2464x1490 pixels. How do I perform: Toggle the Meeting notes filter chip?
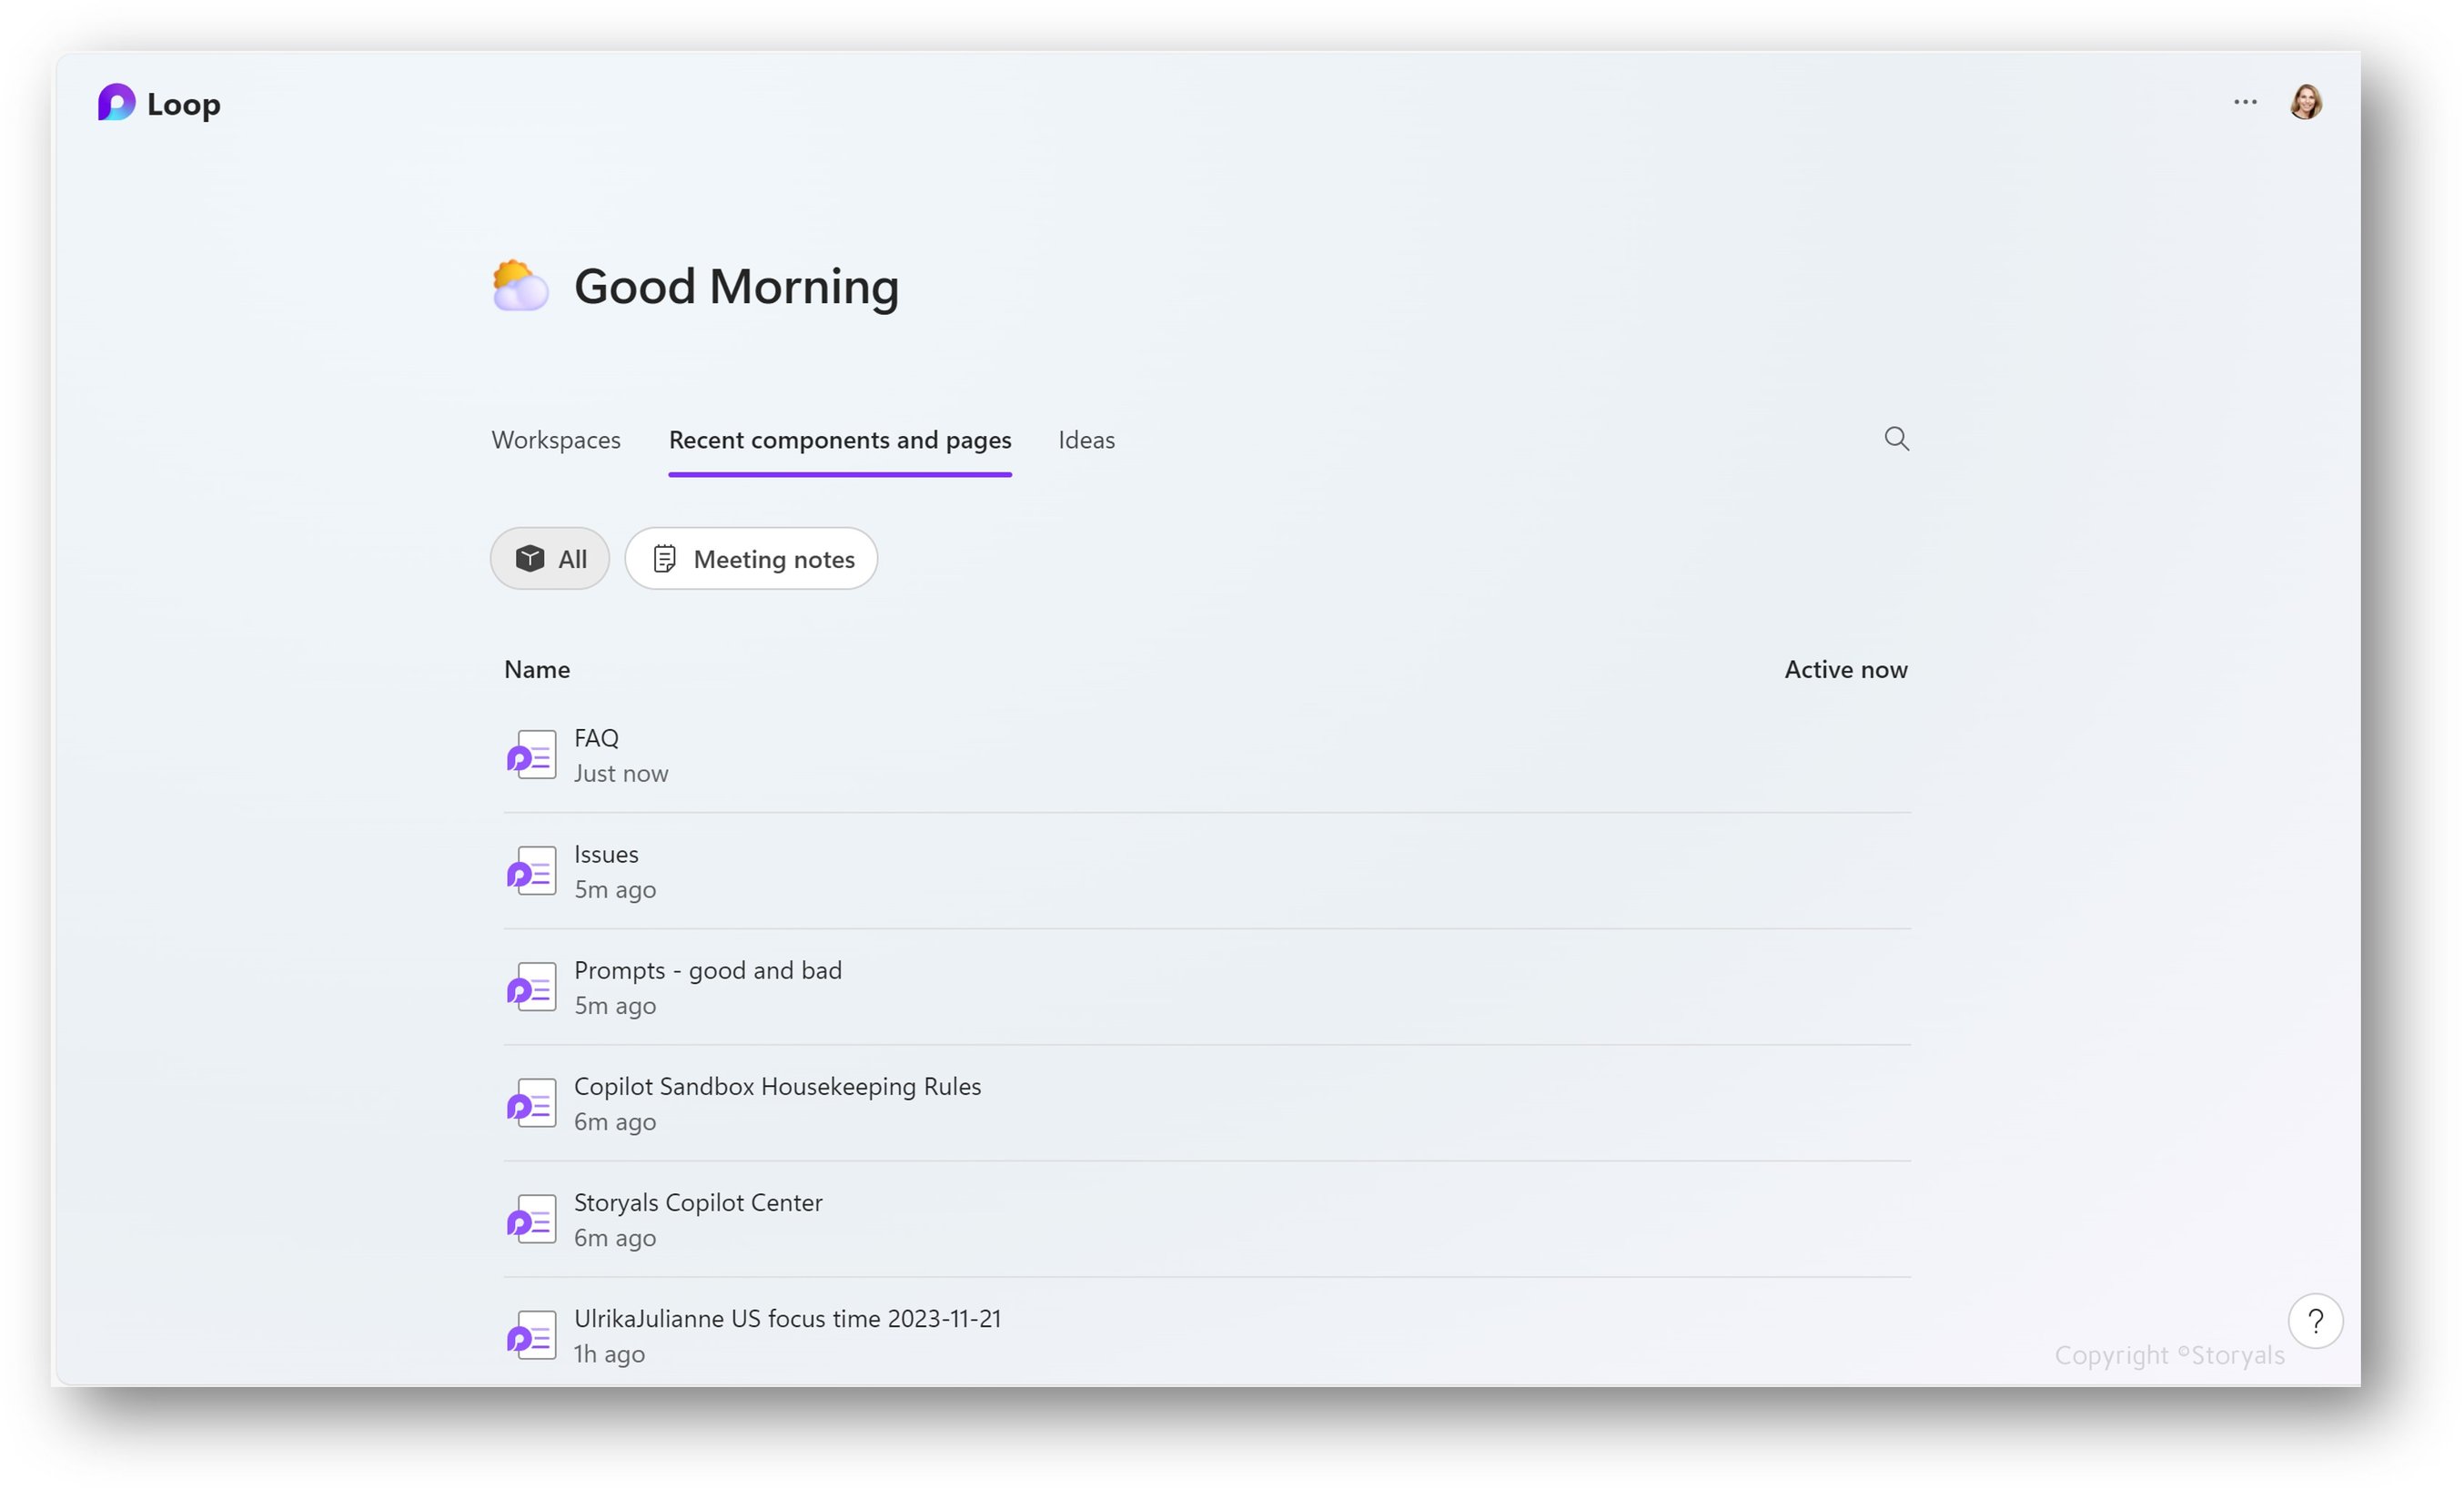click(751, 558)
